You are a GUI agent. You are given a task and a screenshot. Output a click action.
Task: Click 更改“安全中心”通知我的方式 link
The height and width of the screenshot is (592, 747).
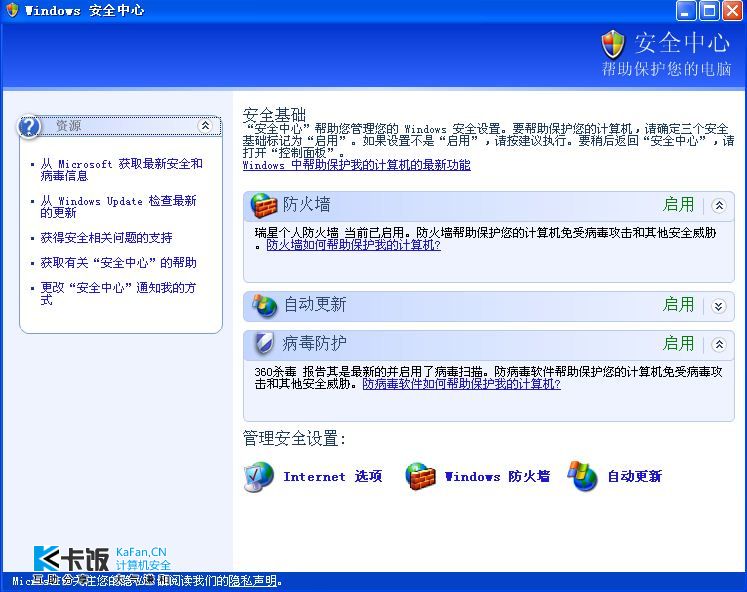(x=118, y=293)
